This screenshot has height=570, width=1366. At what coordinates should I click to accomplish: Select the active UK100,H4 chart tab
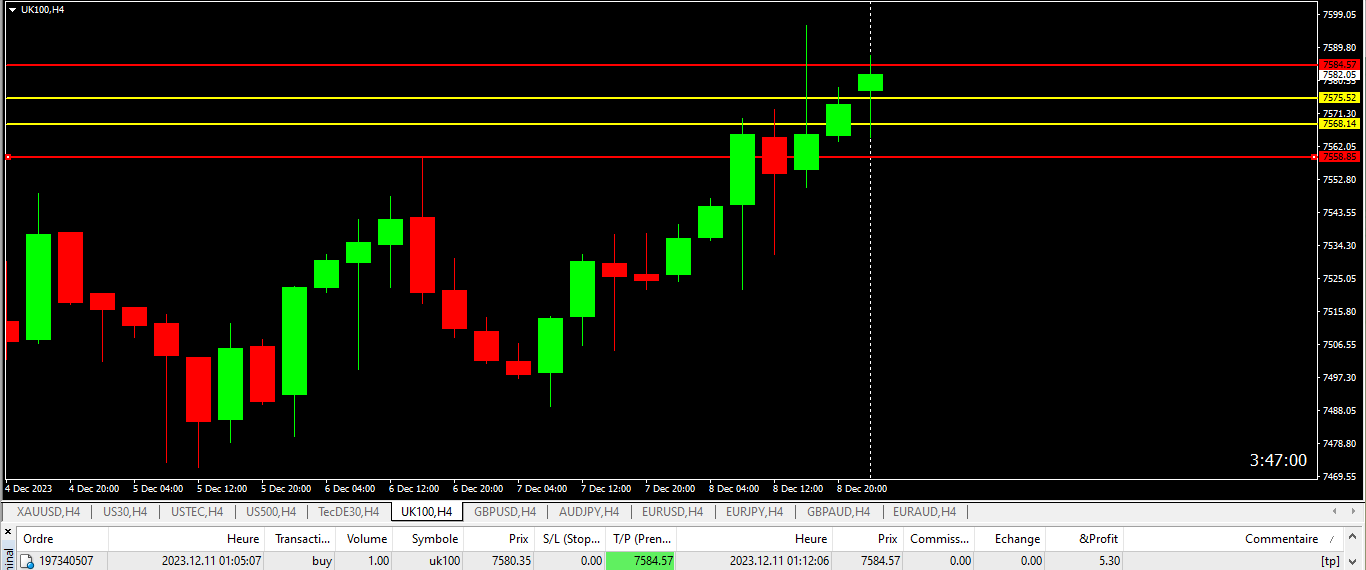coord(427,512)
